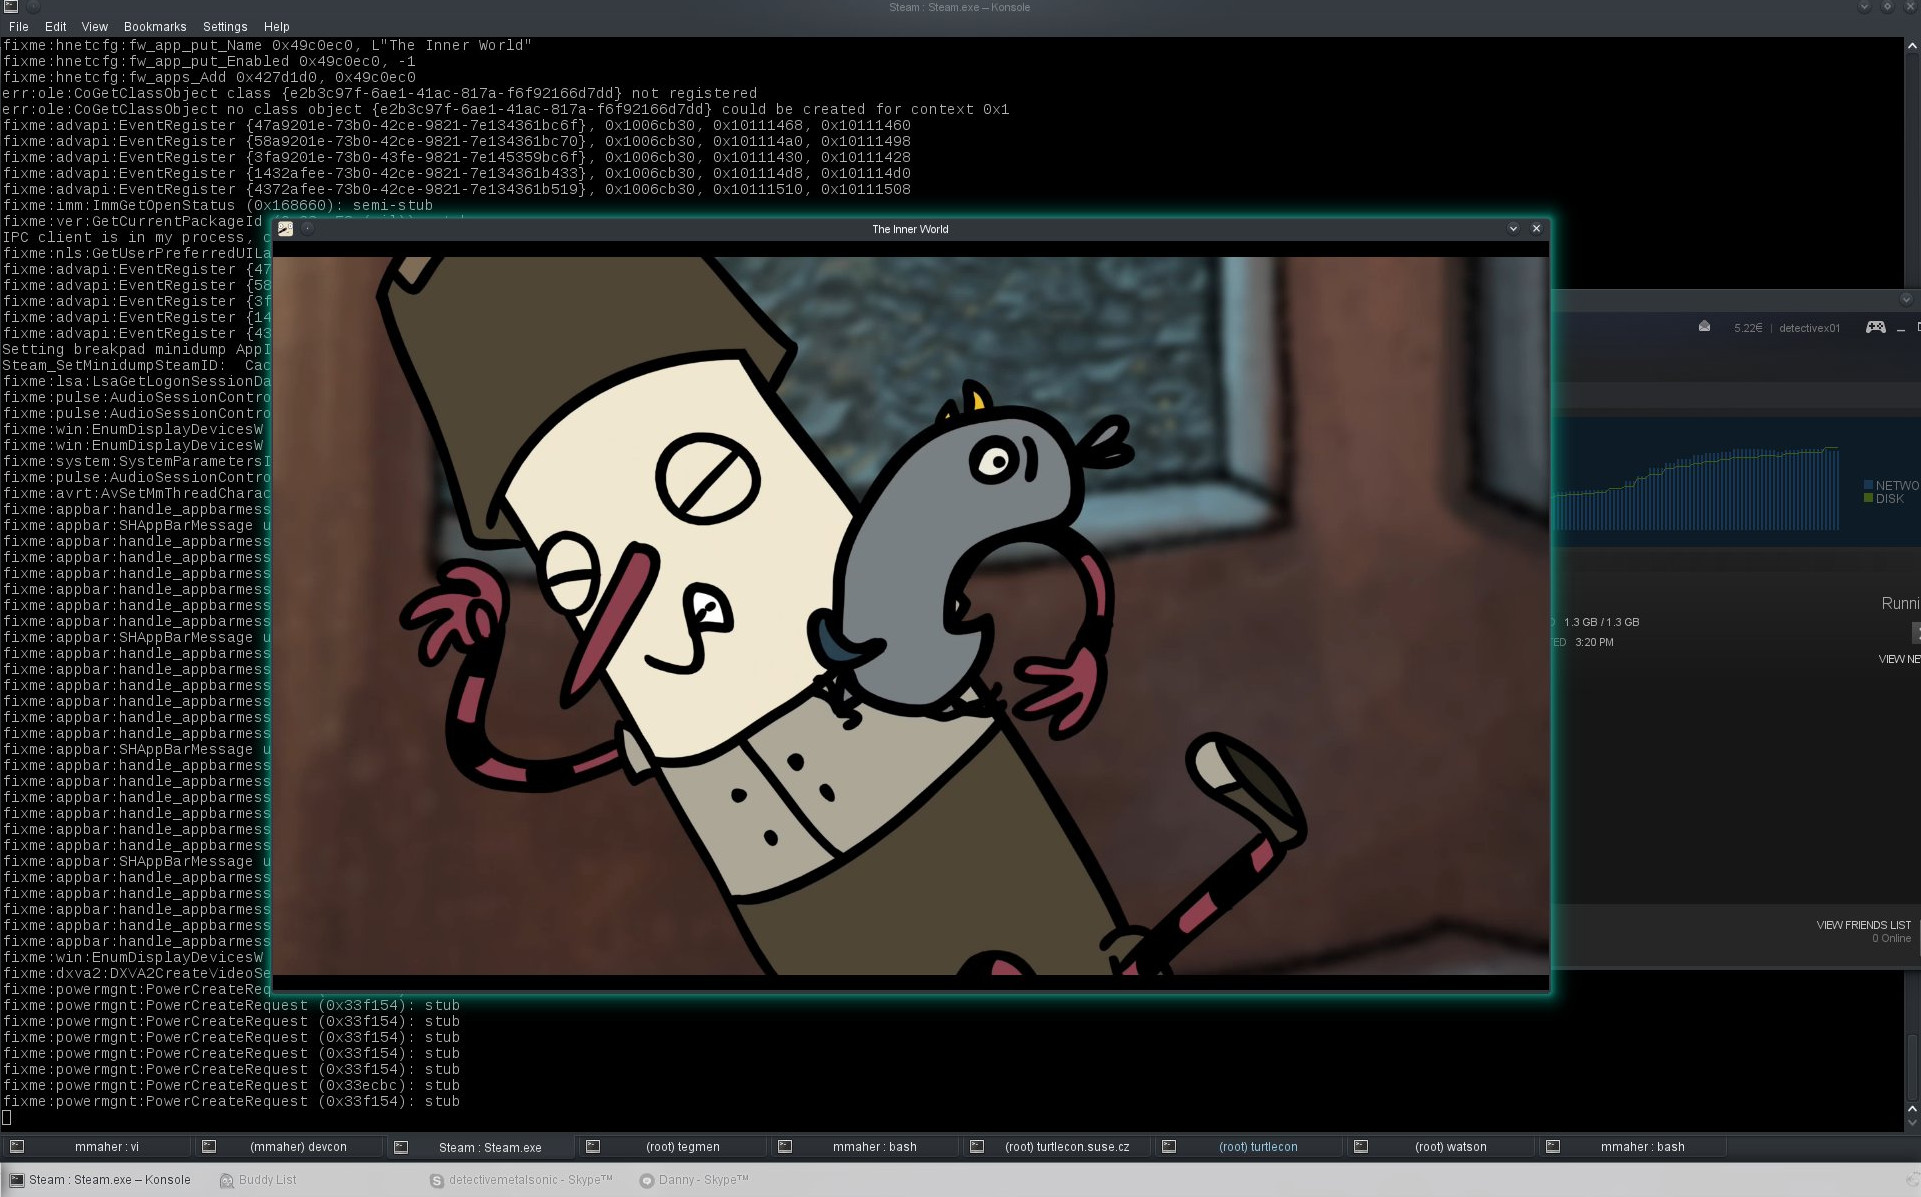Image resolution: width=1921 pixels, height=1197 pixels.
Task: Open 'Steam : Steam.exe – Konsole' taskbar entry
Action: point(100,1180)
